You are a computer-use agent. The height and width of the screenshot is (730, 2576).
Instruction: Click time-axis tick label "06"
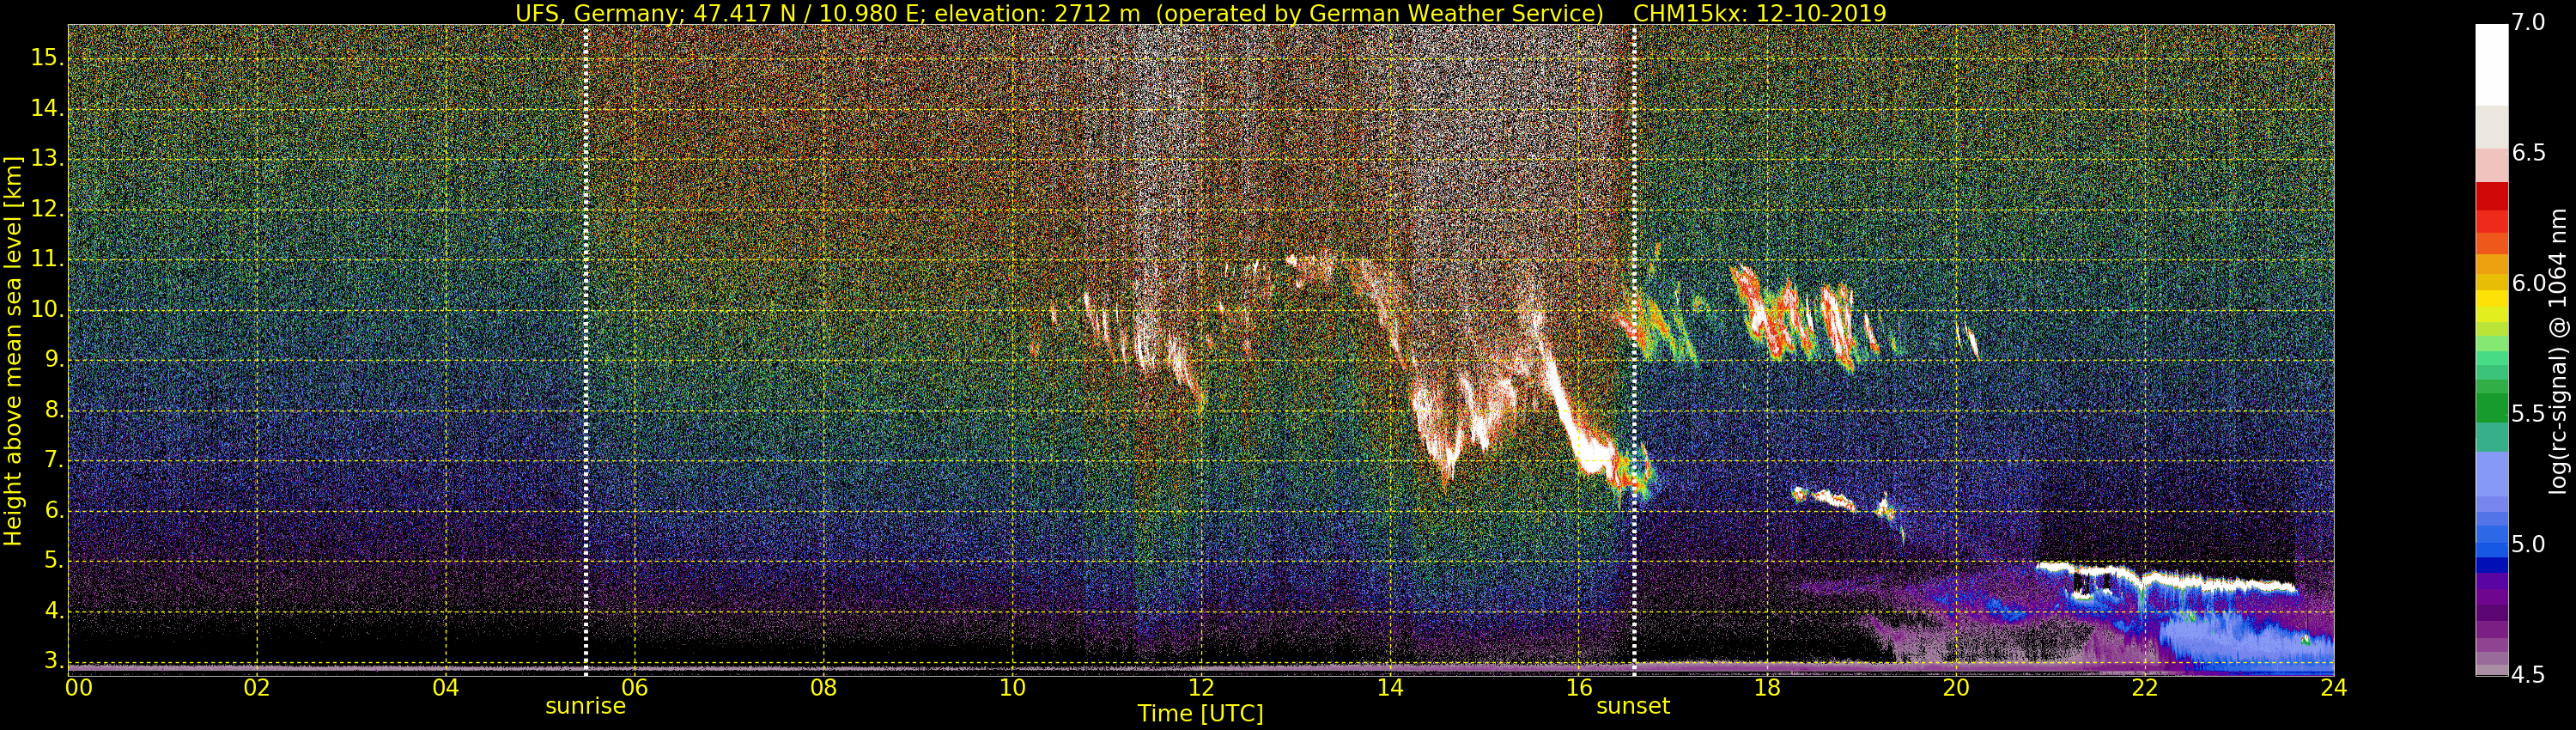pyautogui.click(x=635, y=687)
